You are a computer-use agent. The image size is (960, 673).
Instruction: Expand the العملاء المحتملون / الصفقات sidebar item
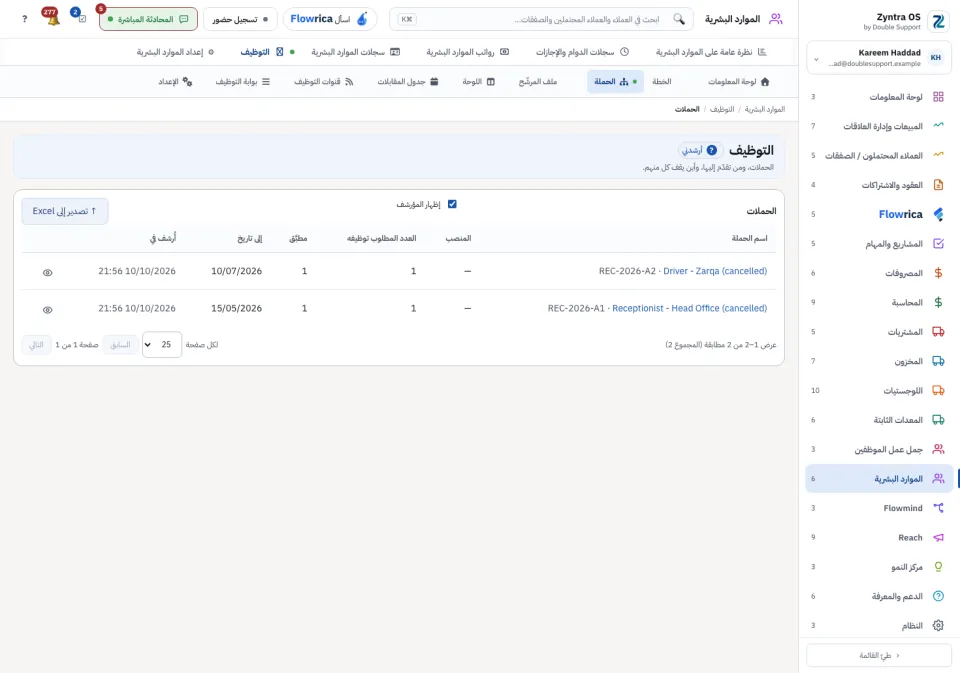click(879, 156)
